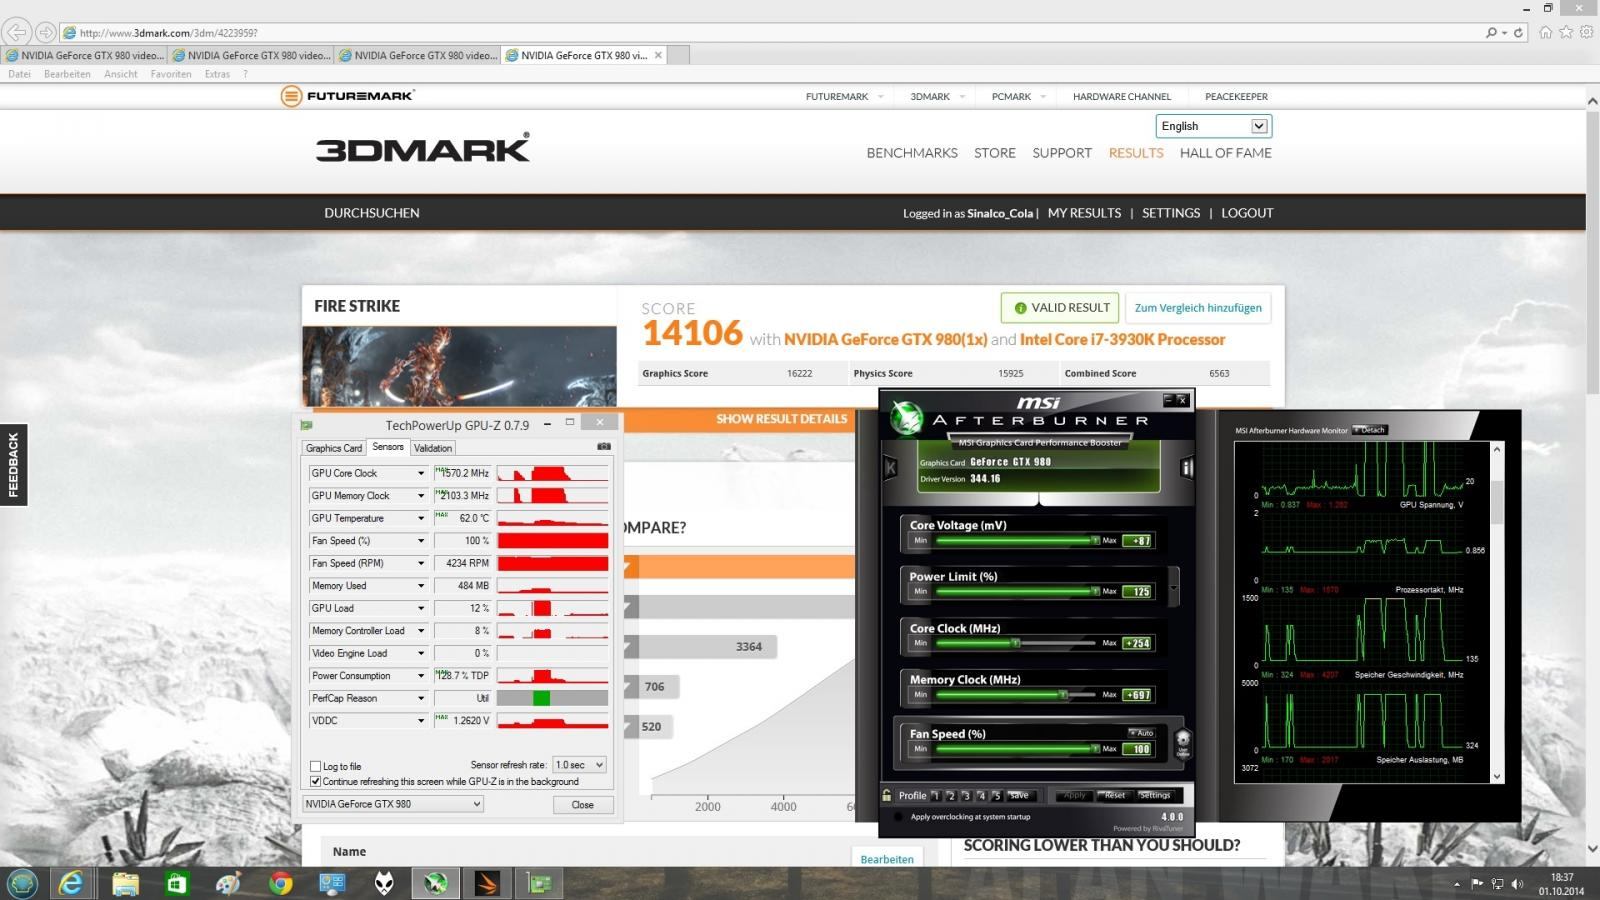
Task: Open Sensor refresh rate dropdown
Action: (x=580, y=765)
